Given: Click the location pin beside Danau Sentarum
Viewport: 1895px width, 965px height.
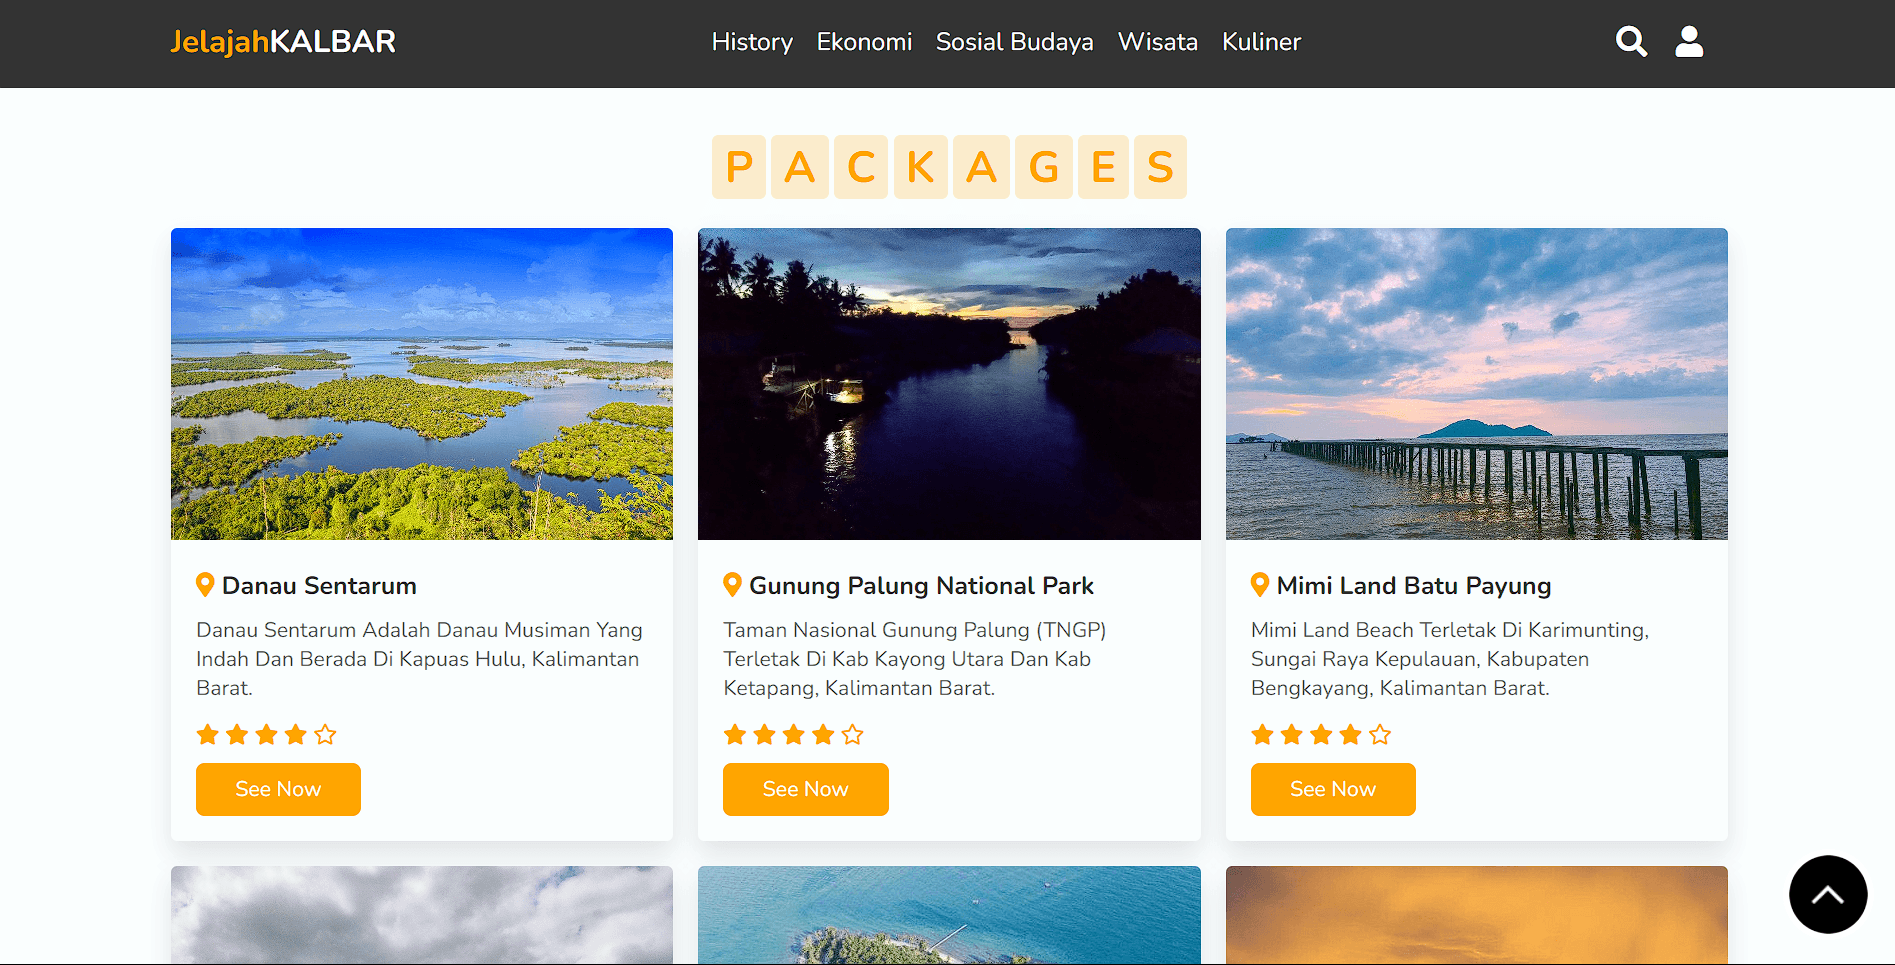Looking at the screenshot, I should click(x=205, y=585).
